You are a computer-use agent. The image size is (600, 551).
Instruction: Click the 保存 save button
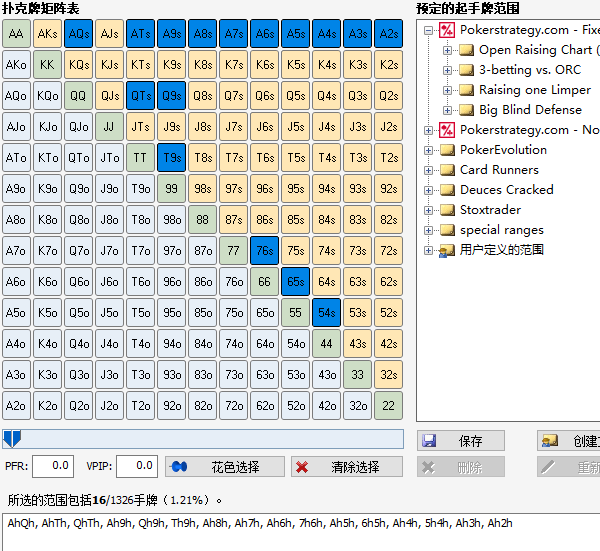[x=461, y=441]
